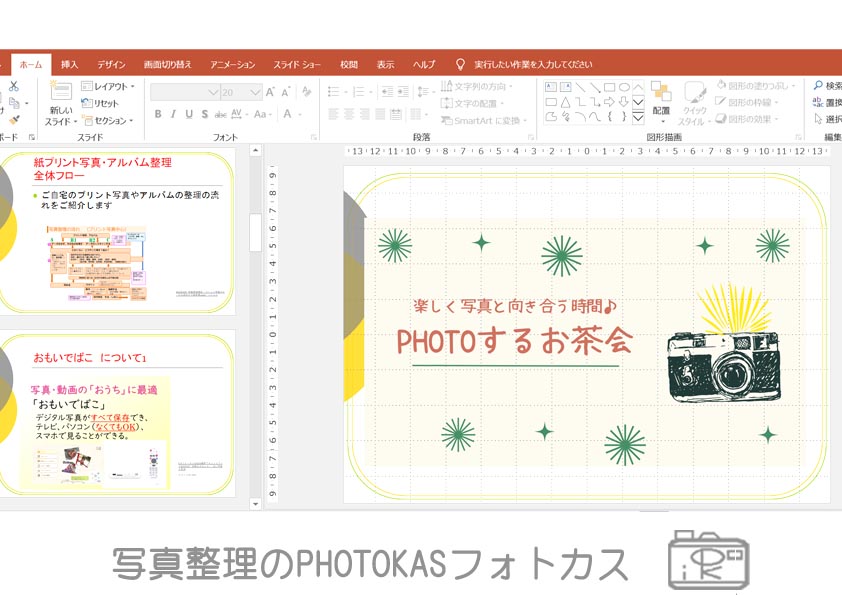This screenshot has width=842, height=595.
Task: Select the oval shape in shapes gallery
Action: (624, 87)
